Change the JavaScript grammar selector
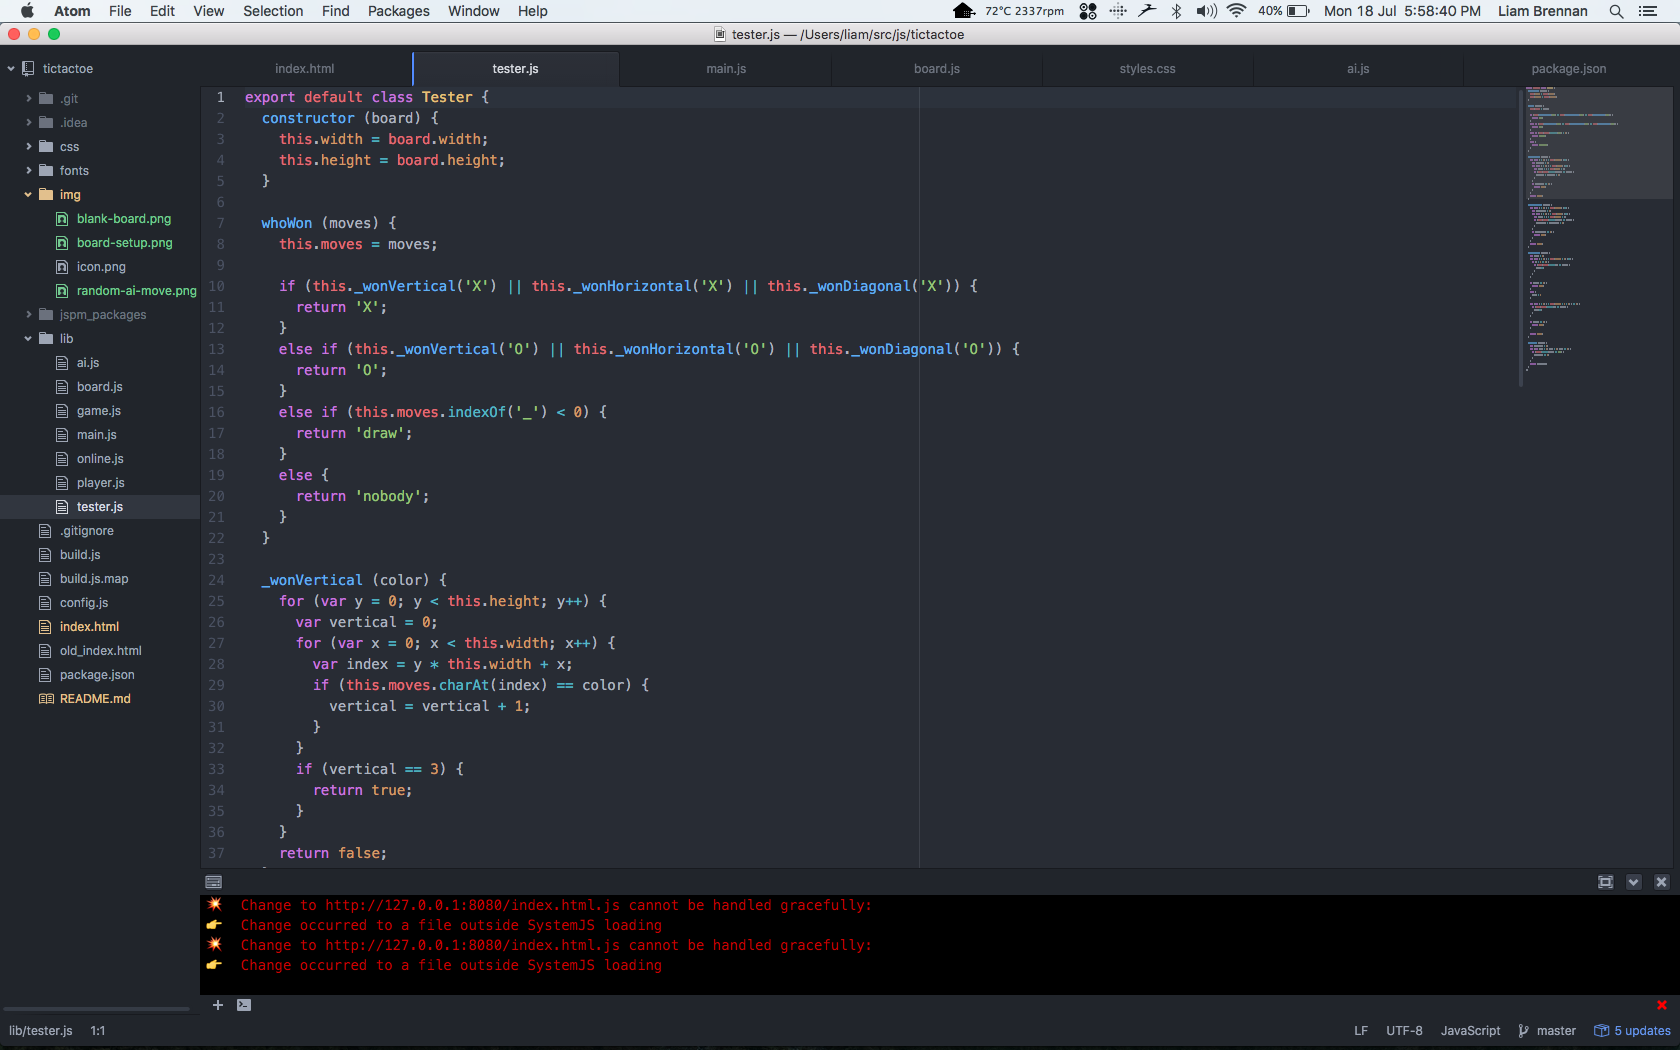The height and width of the screenshot is (1050, 1680). pyautogui.click(x=1470, y=1031)
